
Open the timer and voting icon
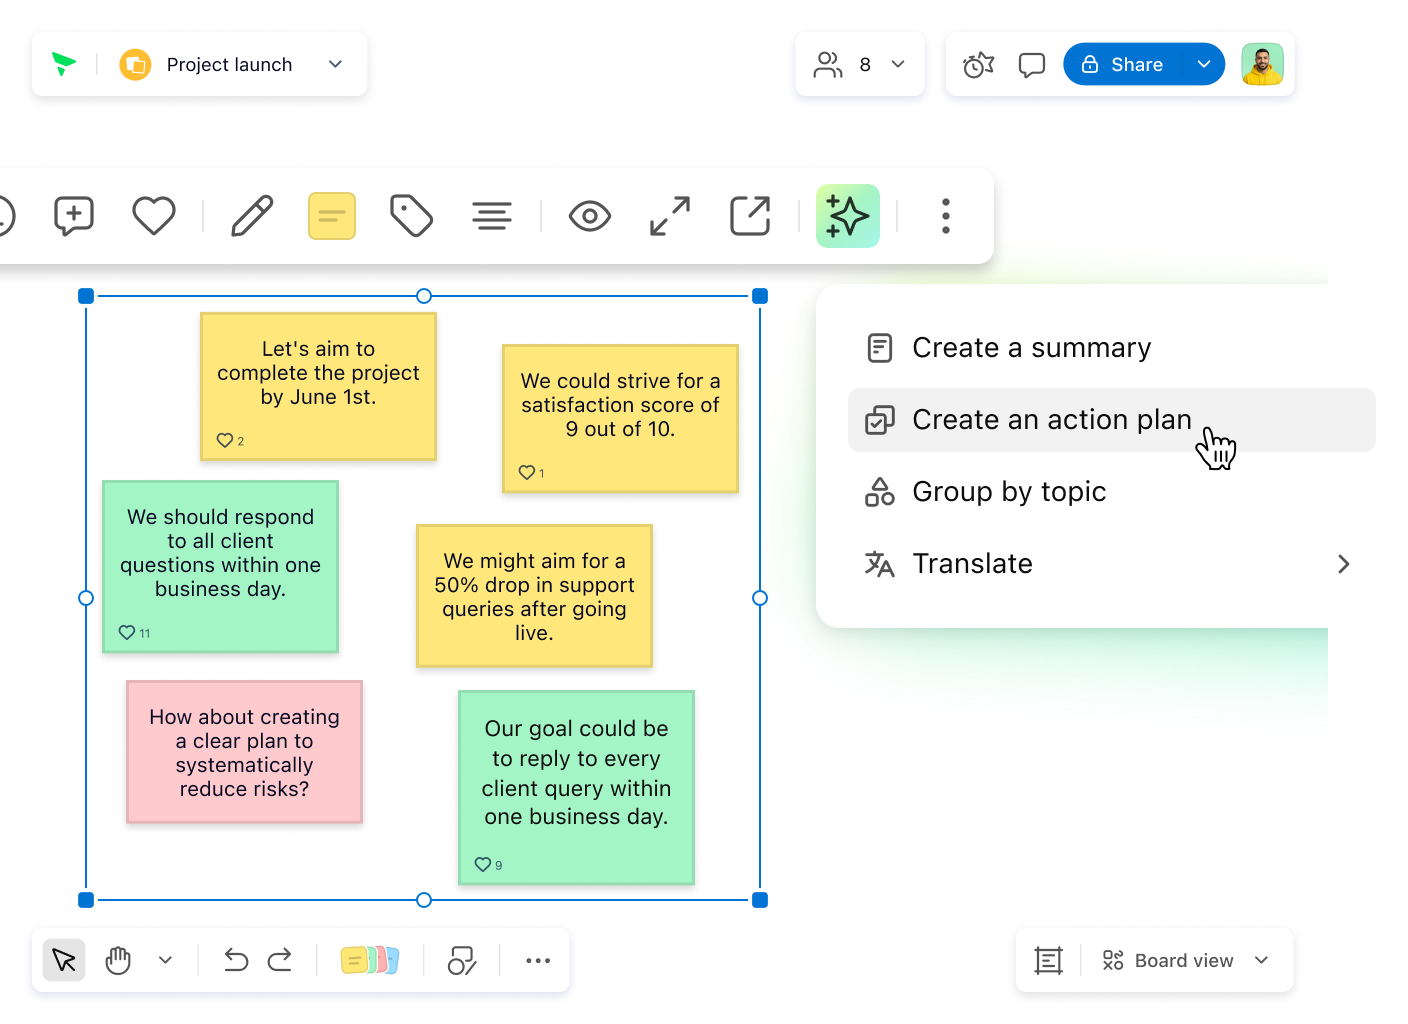[978, 64]
